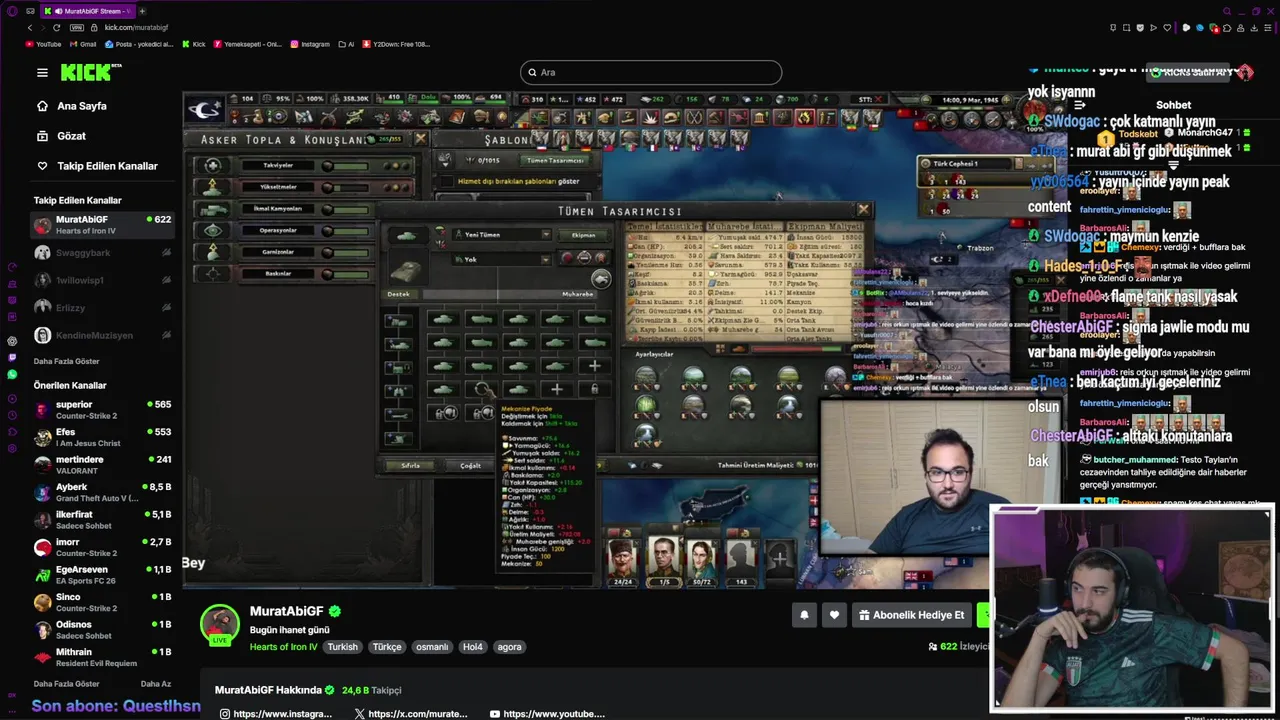This screenshot has height=720, width=1280.
Task: Click Çoğalt button in designer
Action: tap(470, 466)
